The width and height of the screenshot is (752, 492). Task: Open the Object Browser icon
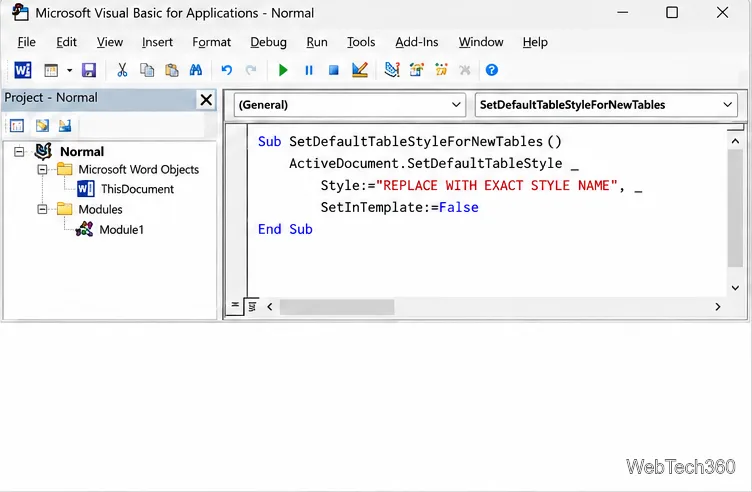(x=441, y=70)
